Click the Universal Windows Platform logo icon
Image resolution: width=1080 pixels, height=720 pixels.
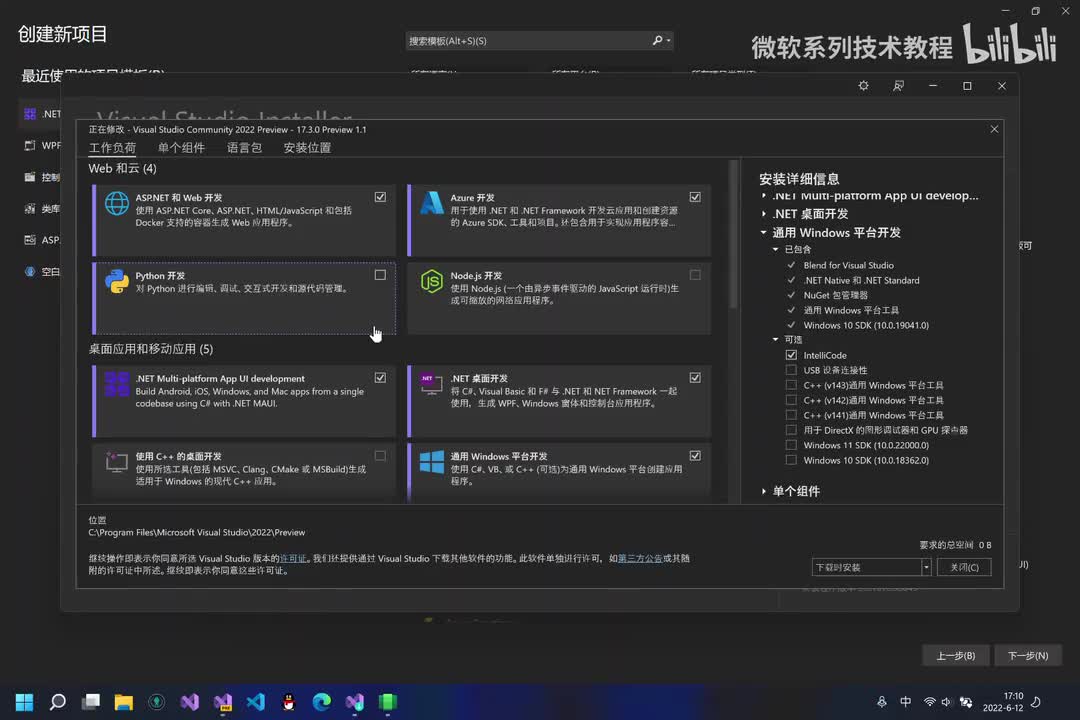[432, 462]
